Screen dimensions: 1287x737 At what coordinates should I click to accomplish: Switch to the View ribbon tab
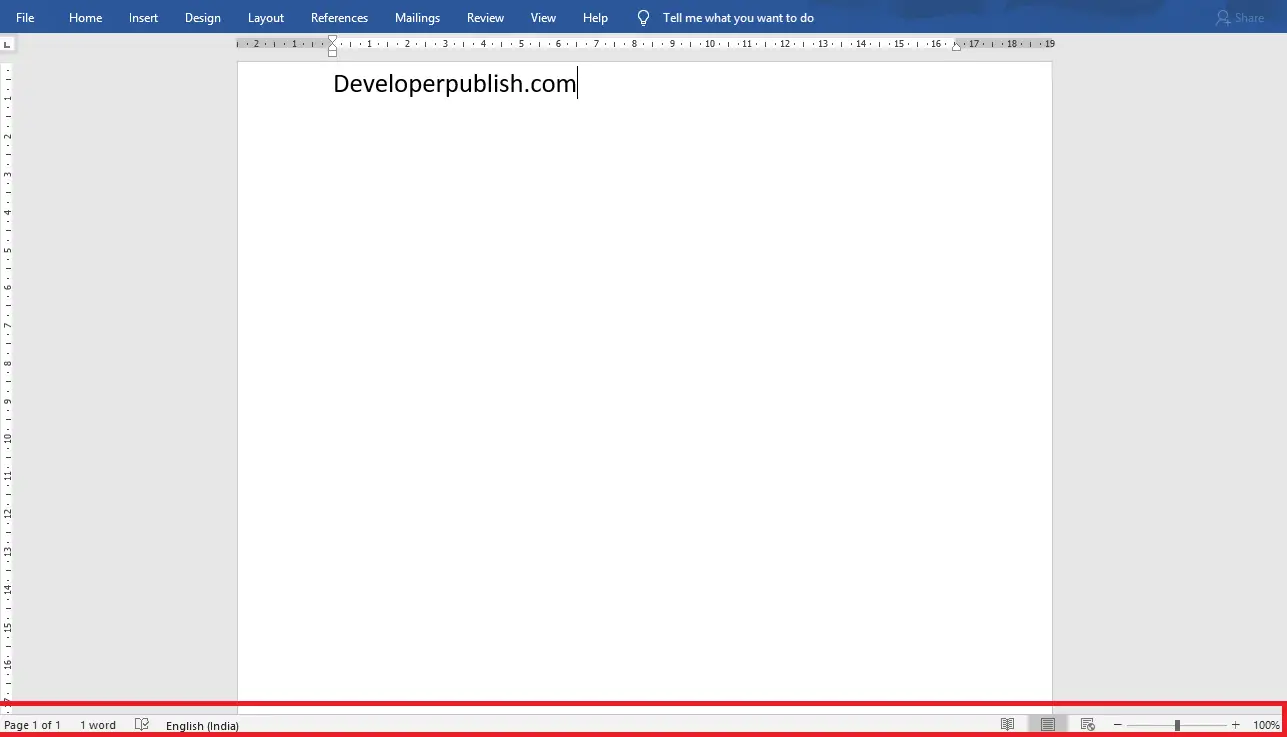coord(543,18)
